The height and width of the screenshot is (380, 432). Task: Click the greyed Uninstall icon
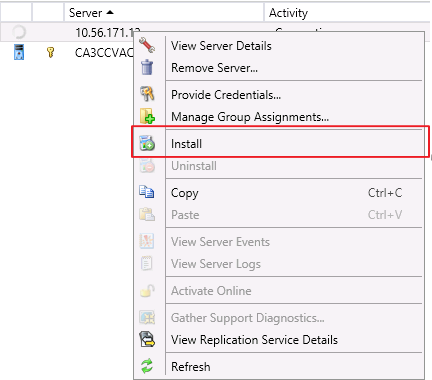point(147,165)
